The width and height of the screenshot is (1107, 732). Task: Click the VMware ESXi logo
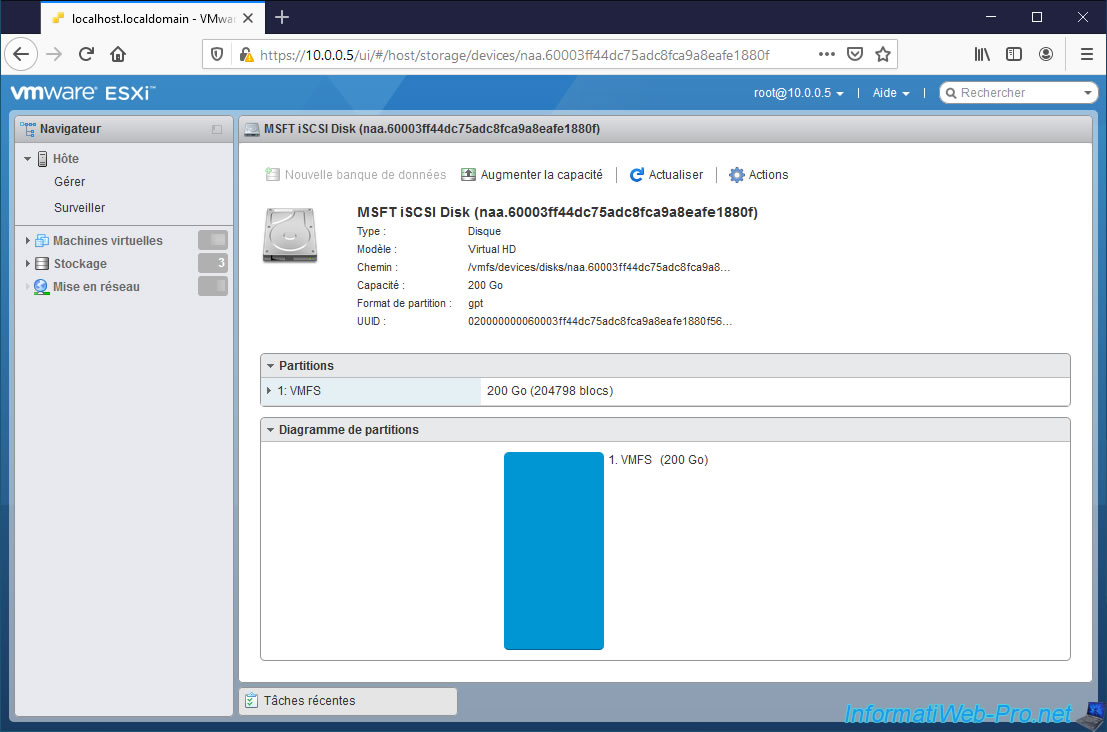83,92
